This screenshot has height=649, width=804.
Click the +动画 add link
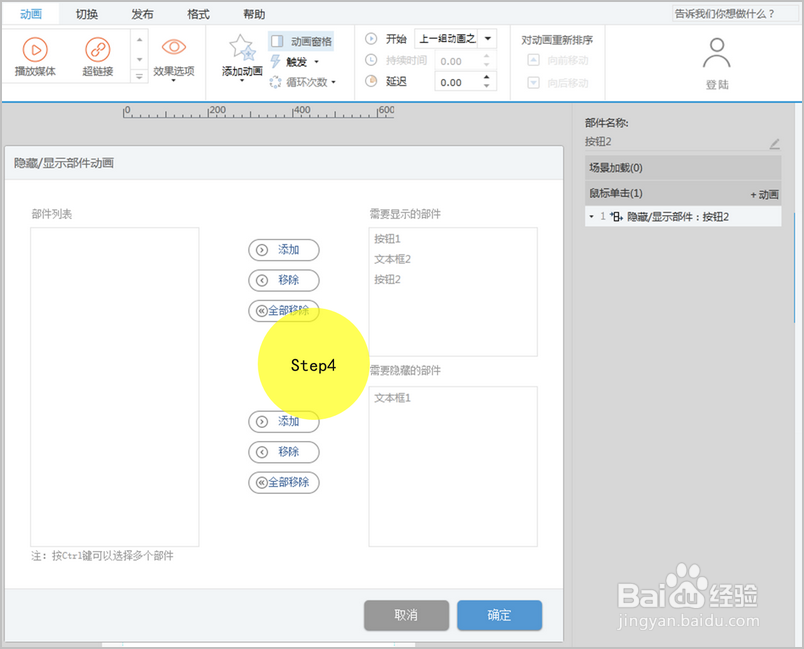coord(765,194)
